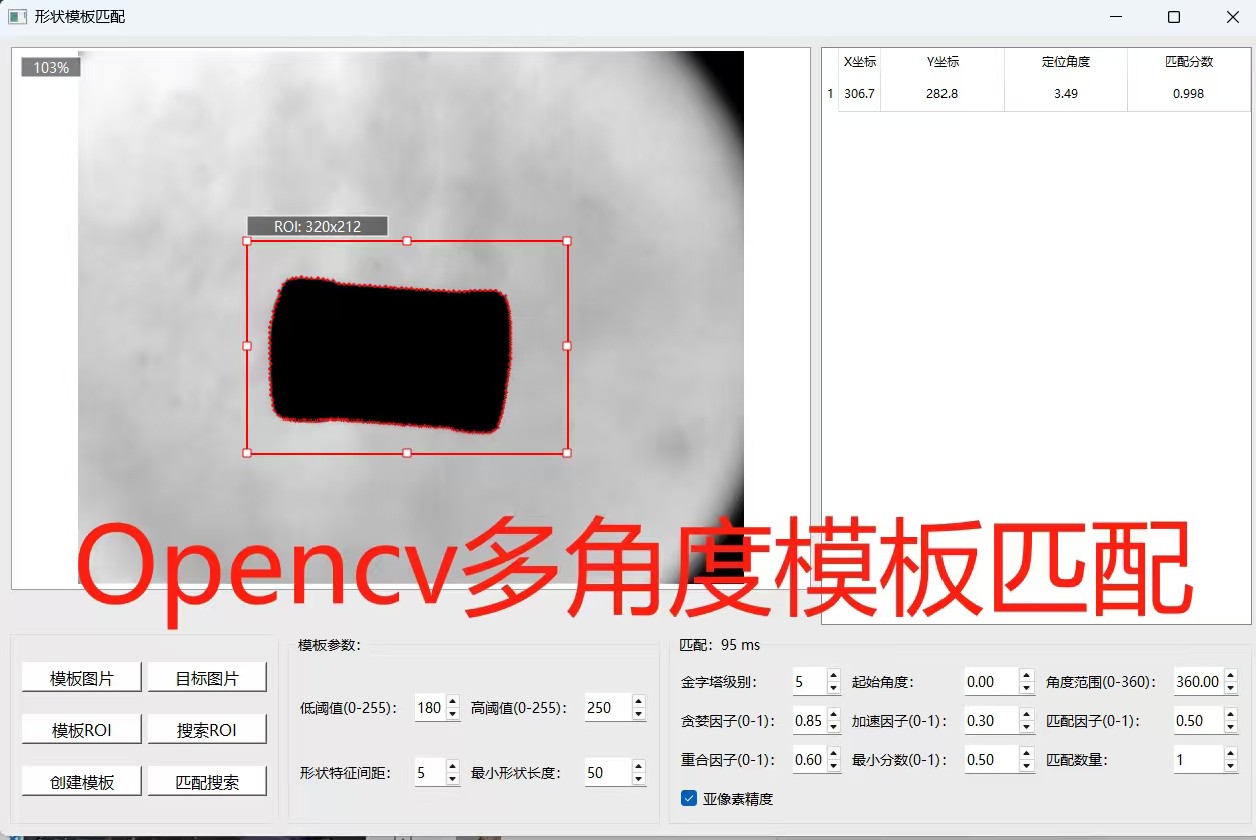The width and height of the screenshot is (1256, 840).
Task: Click the ROI top-left corner handle
Action: pos(247,240)
